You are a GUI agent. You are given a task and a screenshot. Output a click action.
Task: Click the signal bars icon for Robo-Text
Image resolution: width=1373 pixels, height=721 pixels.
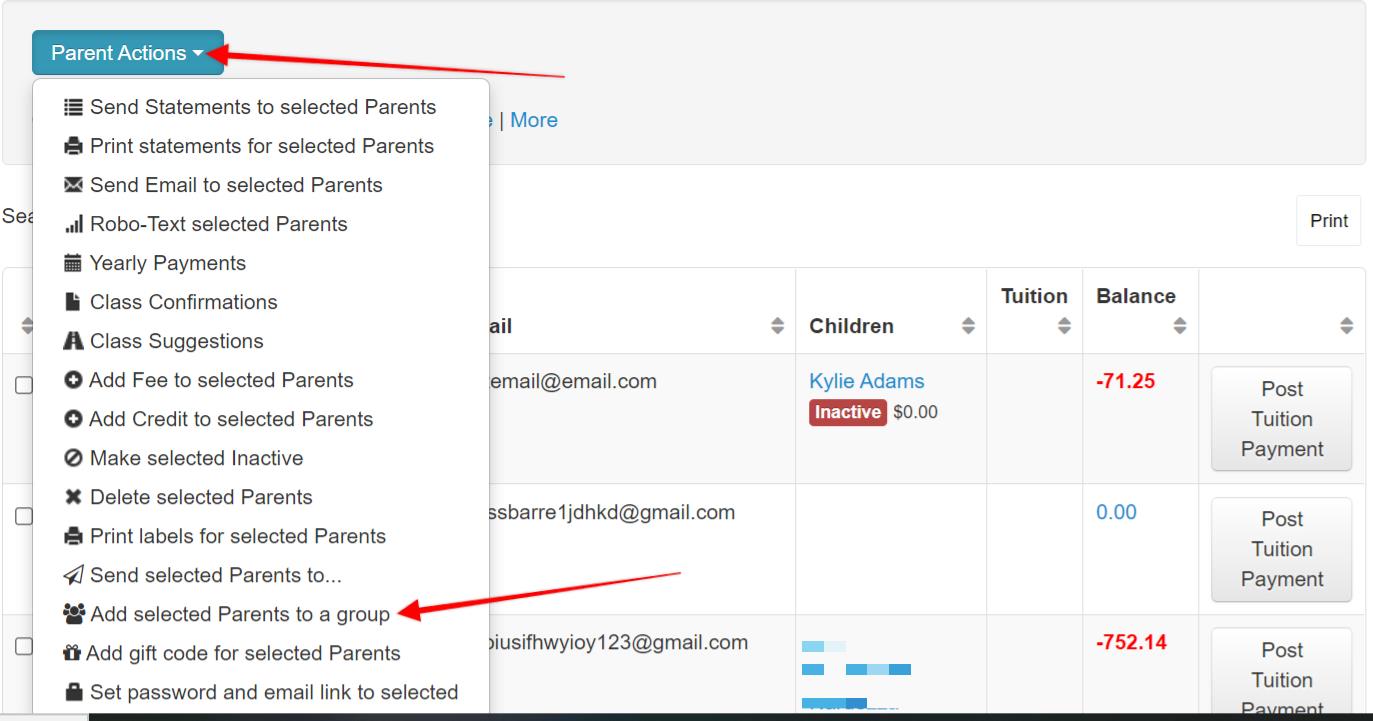click(73, 225)
